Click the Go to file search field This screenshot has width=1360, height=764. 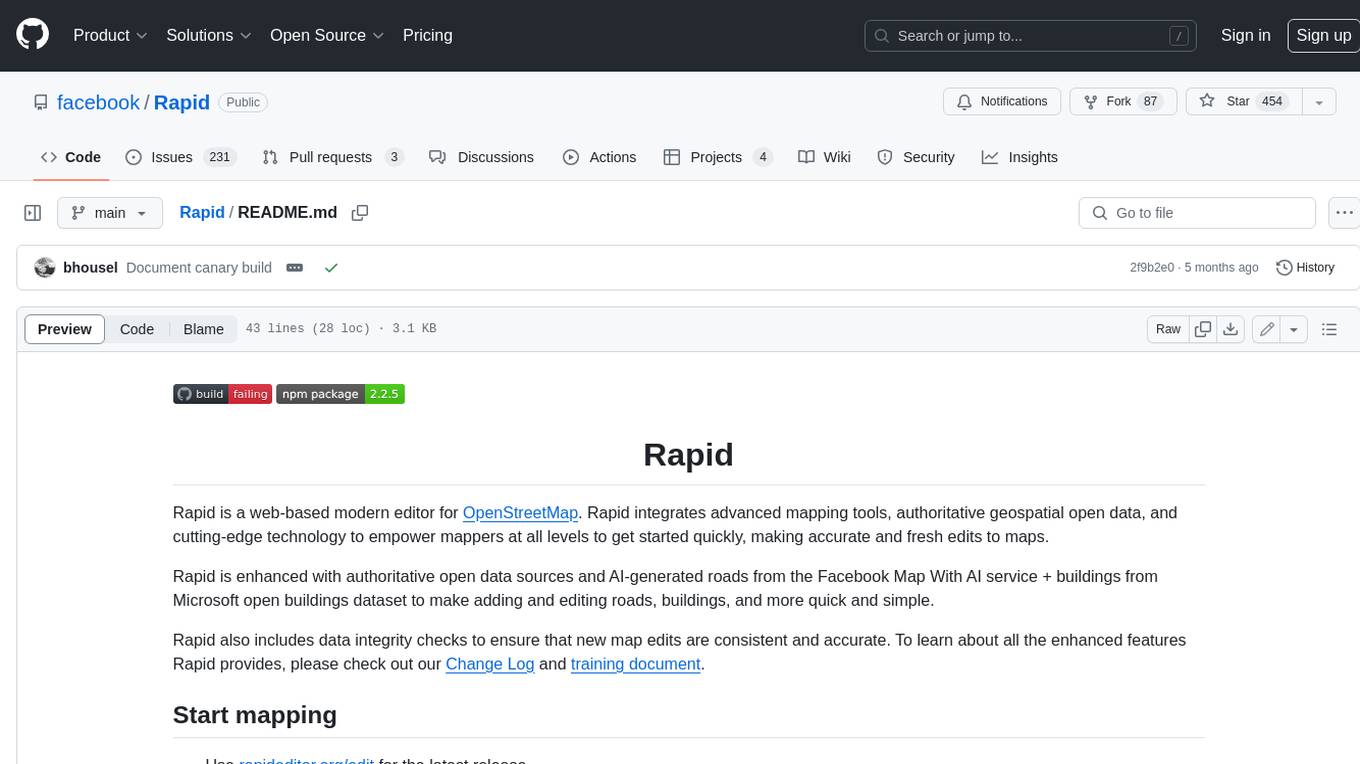point(1197,213)
